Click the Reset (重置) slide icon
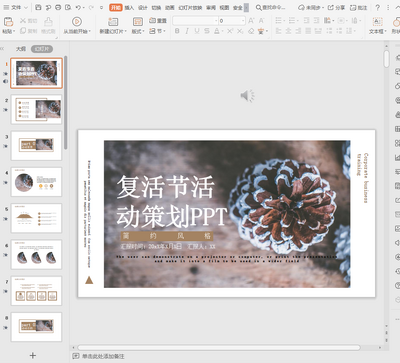Viewport: 400px width, 363px height. coord(152,21)
